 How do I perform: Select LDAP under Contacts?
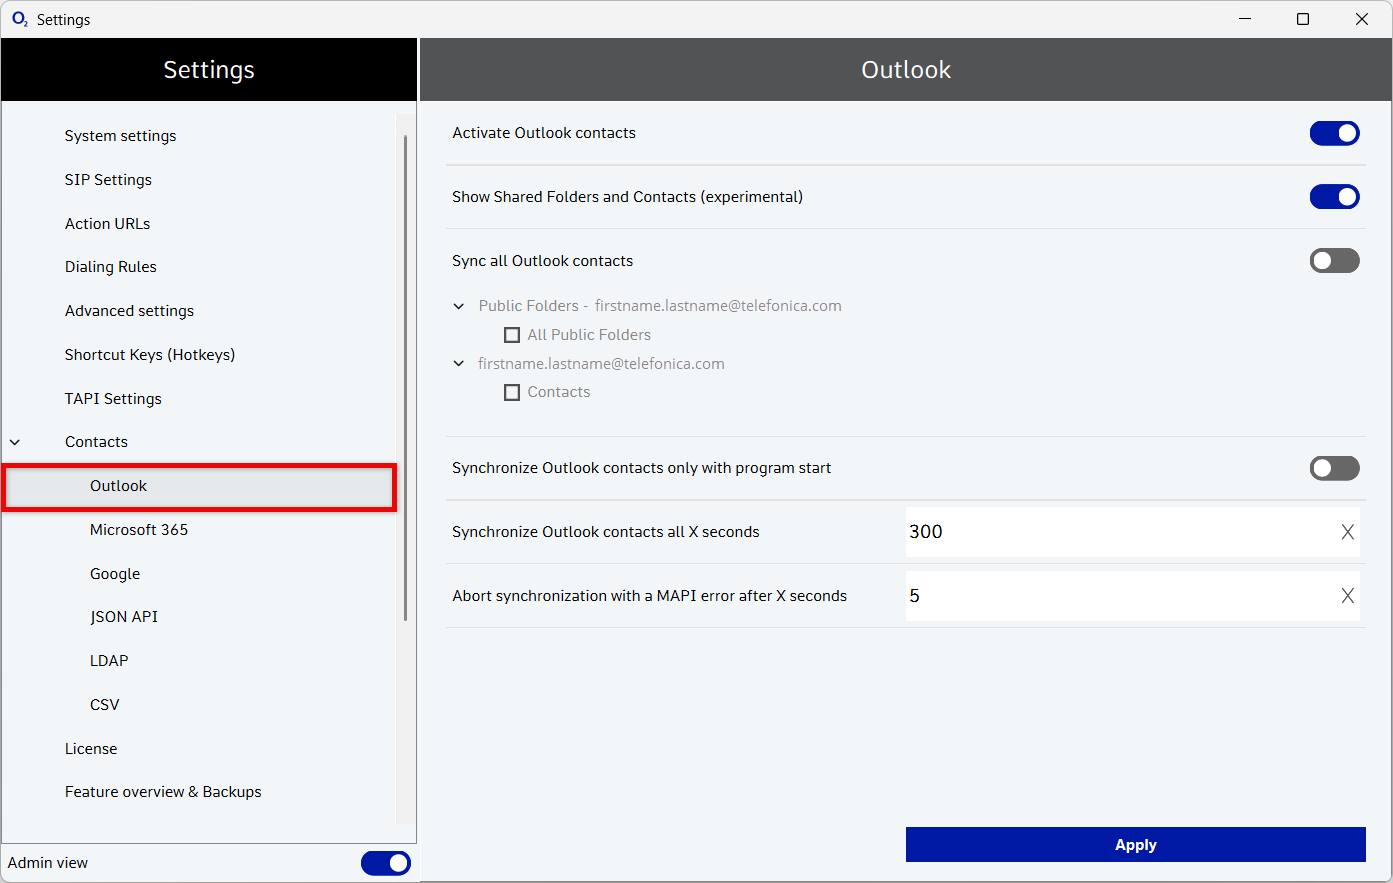pyautogui.click(x=109, y=661)
